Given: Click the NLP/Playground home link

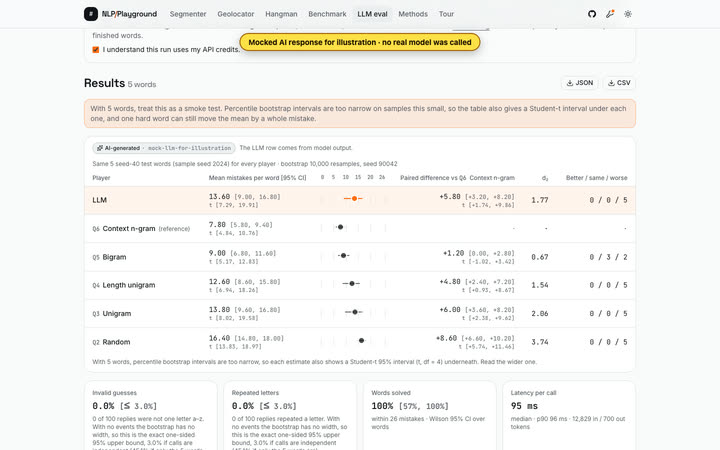Looking at the screenshot, I should point(121,14).
